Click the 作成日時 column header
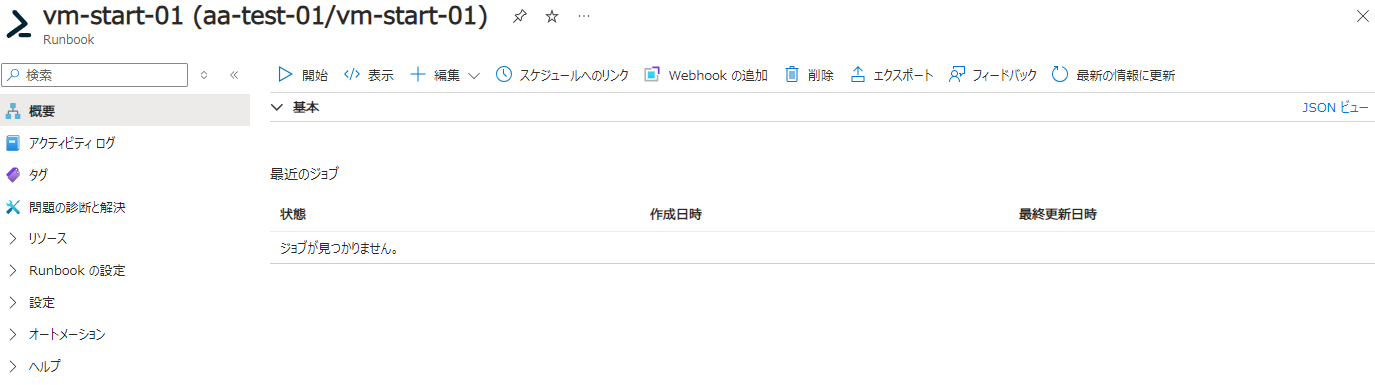 coord(675,215)
